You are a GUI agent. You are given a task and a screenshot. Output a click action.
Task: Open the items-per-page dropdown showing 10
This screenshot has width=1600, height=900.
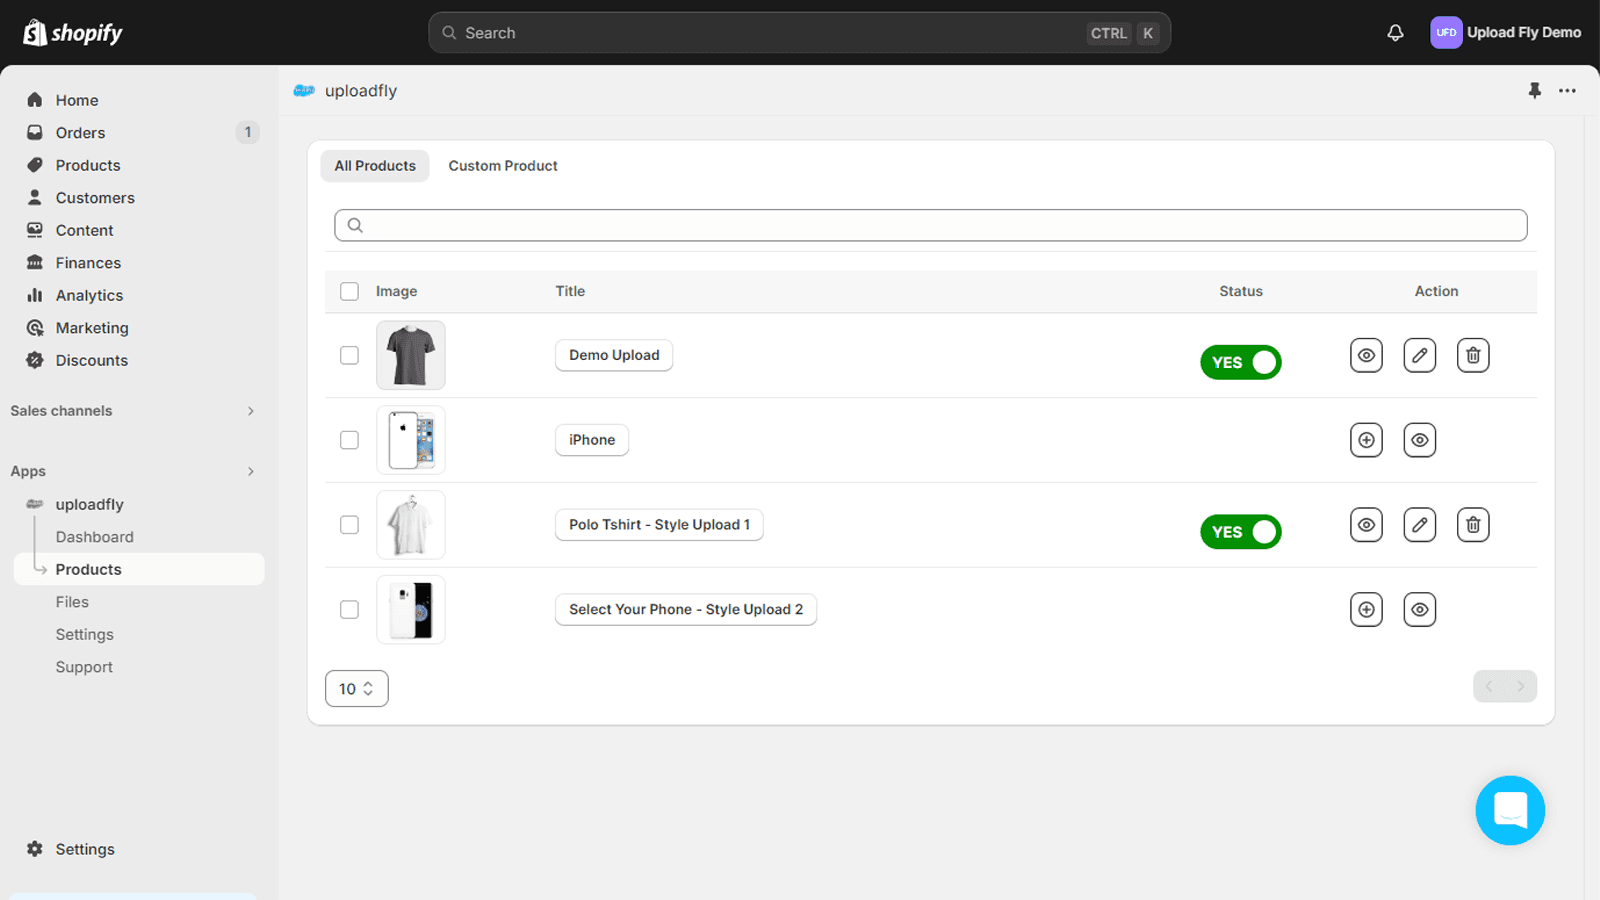coord(356,688)
